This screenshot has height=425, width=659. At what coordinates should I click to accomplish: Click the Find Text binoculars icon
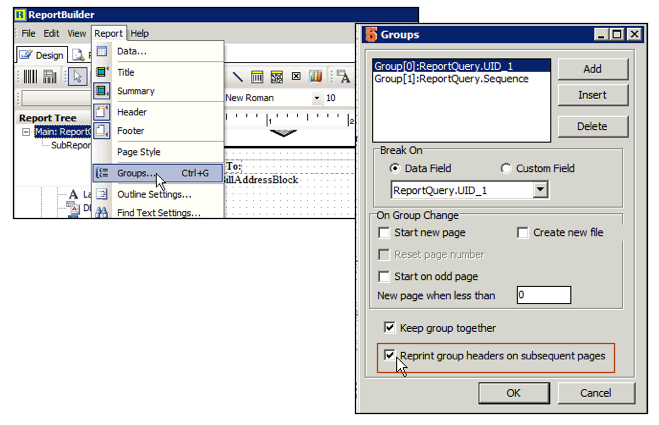pos(101,212)
